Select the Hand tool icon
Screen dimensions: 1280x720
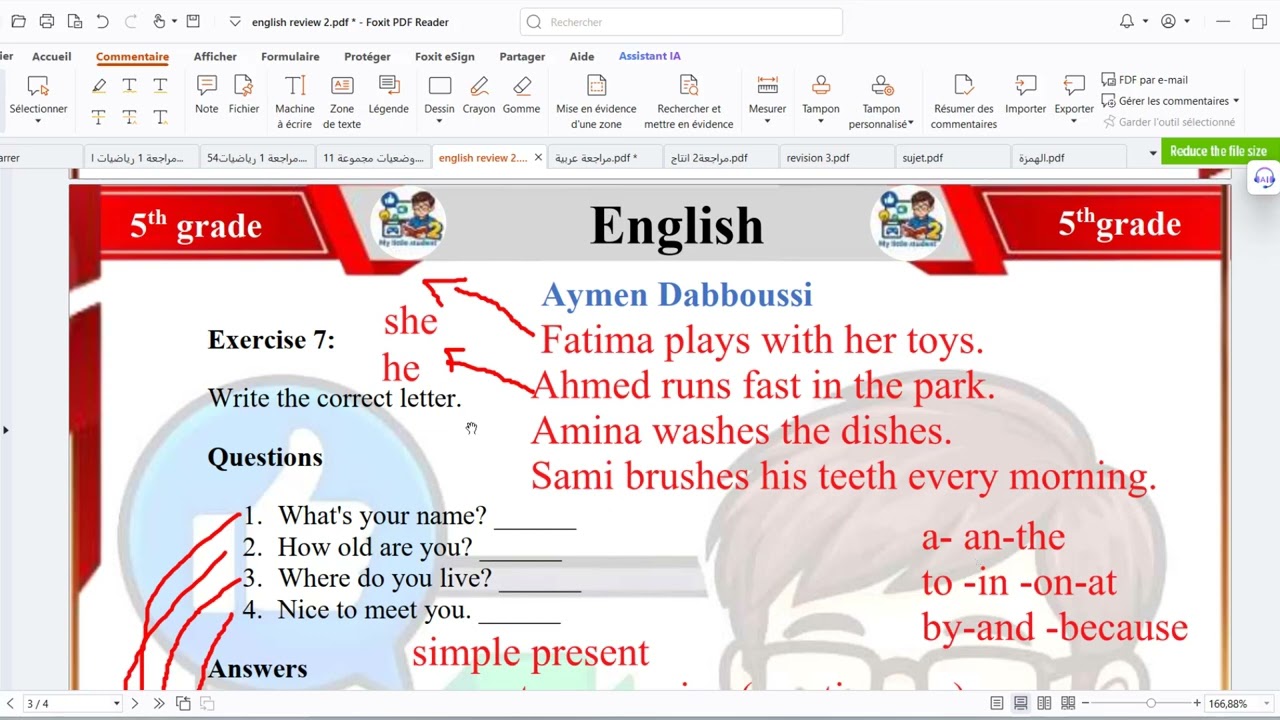pos(159,21)
